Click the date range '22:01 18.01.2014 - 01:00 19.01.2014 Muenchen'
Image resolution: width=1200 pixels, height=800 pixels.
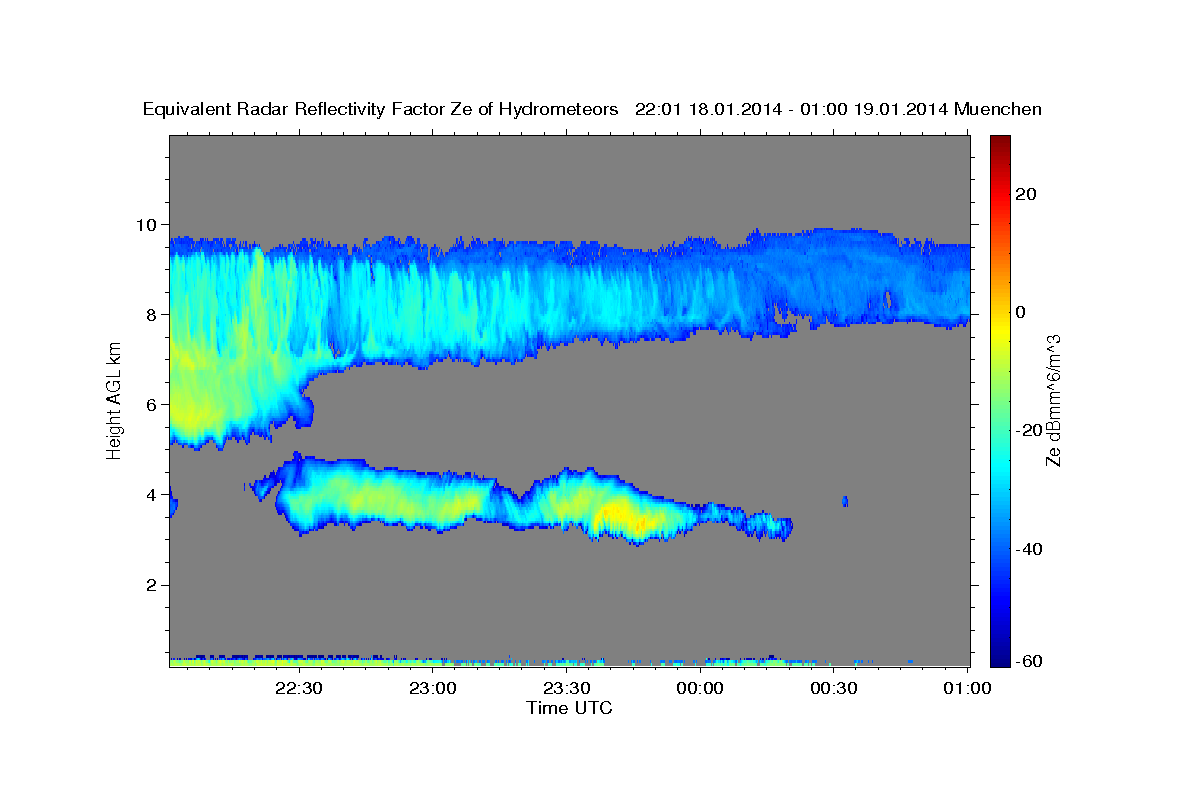pos(838,110)
